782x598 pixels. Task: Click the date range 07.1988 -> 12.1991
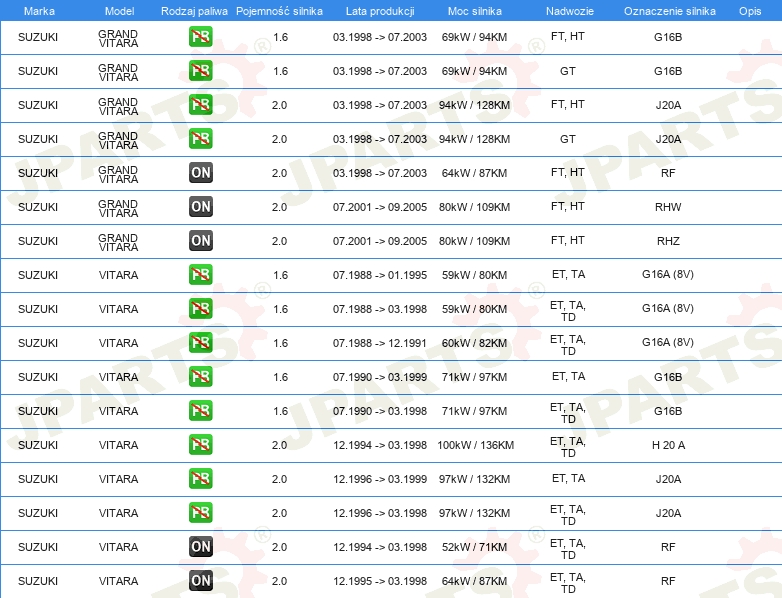click(380, 343)
